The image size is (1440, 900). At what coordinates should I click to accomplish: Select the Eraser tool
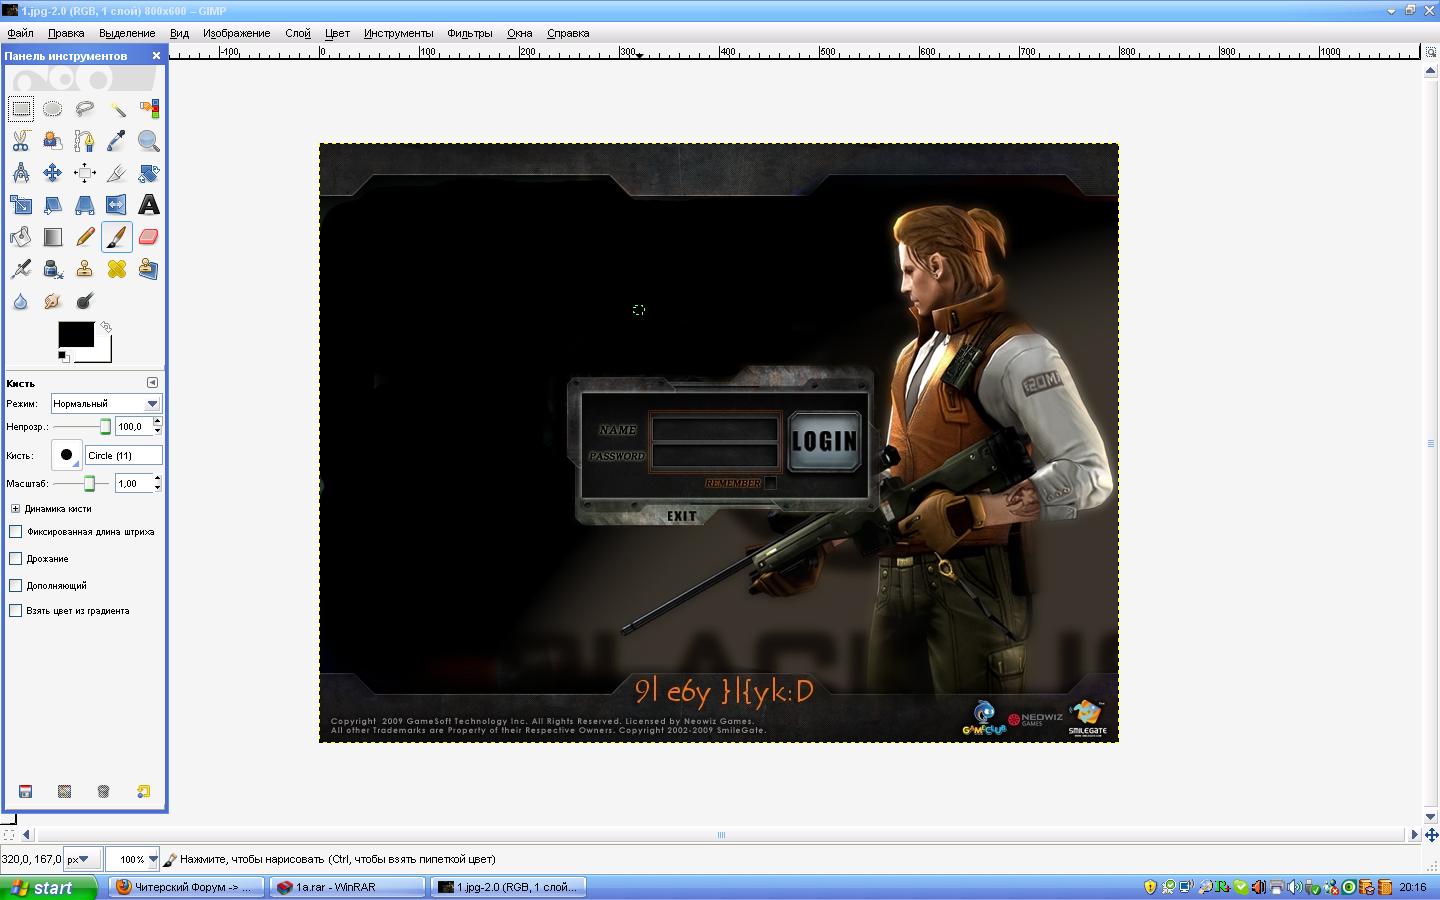tap(148, 237)
